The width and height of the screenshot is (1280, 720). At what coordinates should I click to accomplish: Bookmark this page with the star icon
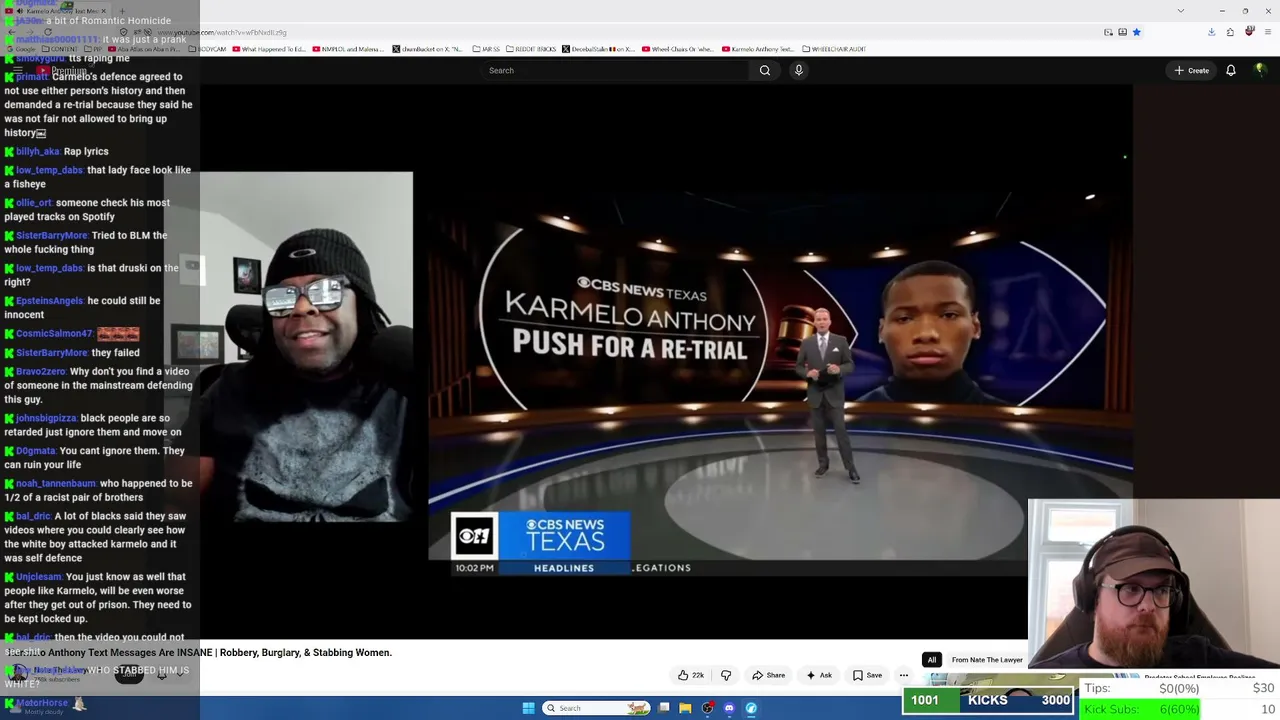1137,32
